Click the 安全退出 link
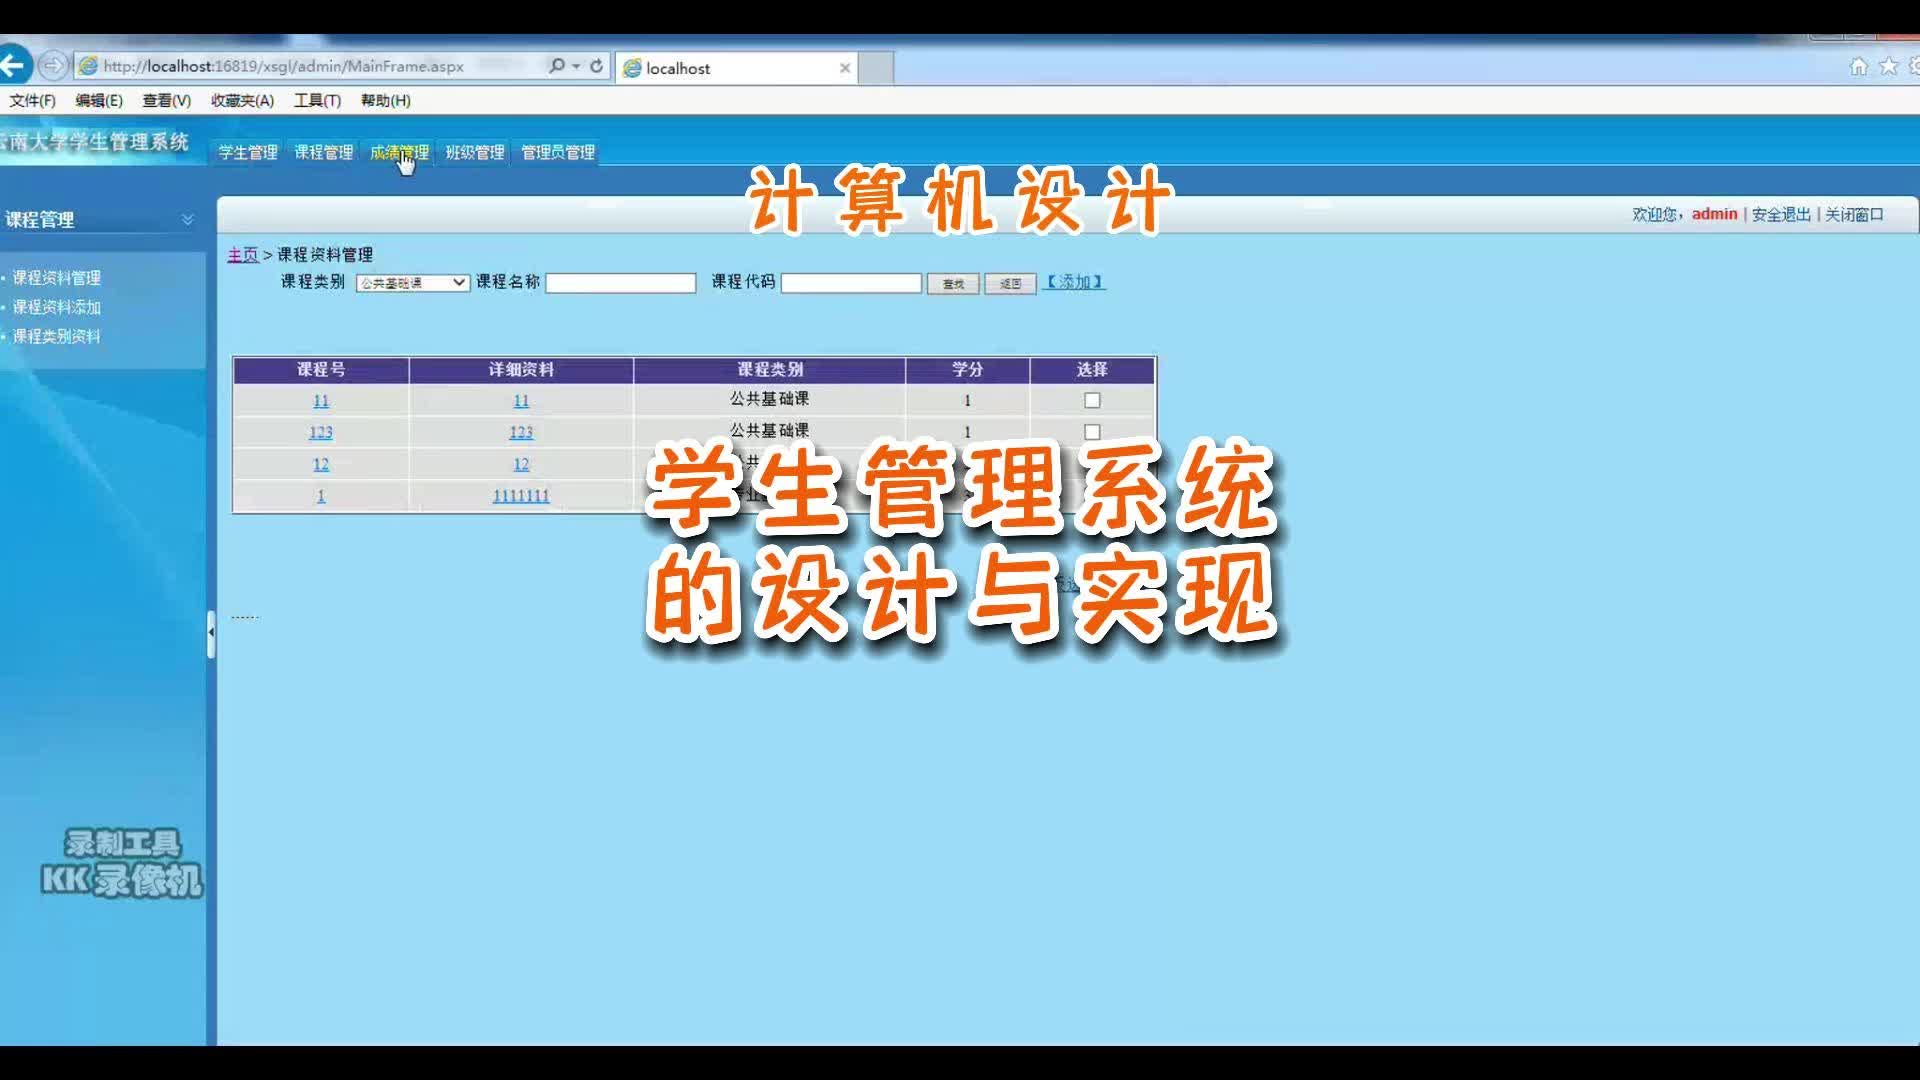Viewport: 1920px width, 1080px height. pos(1781,214)
